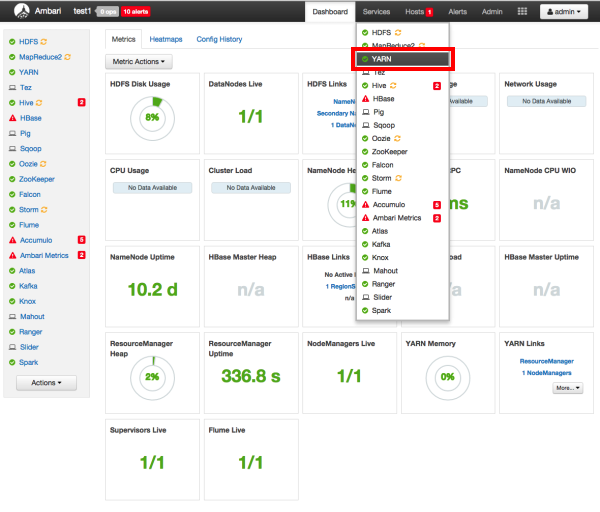Open the admin user dropdown

tap(564, 11)
